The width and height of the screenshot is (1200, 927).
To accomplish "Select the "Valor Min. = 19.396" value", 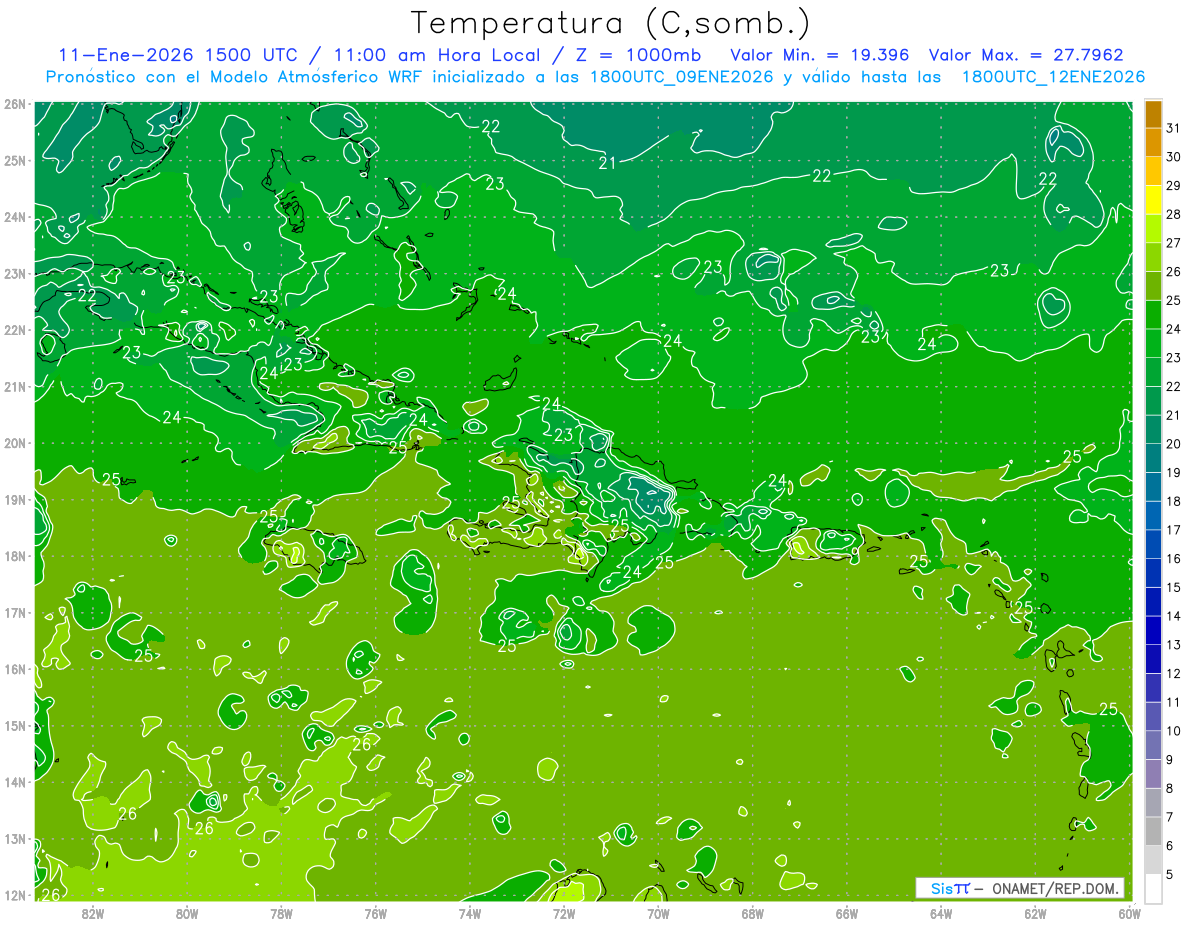I will point(822,55).
